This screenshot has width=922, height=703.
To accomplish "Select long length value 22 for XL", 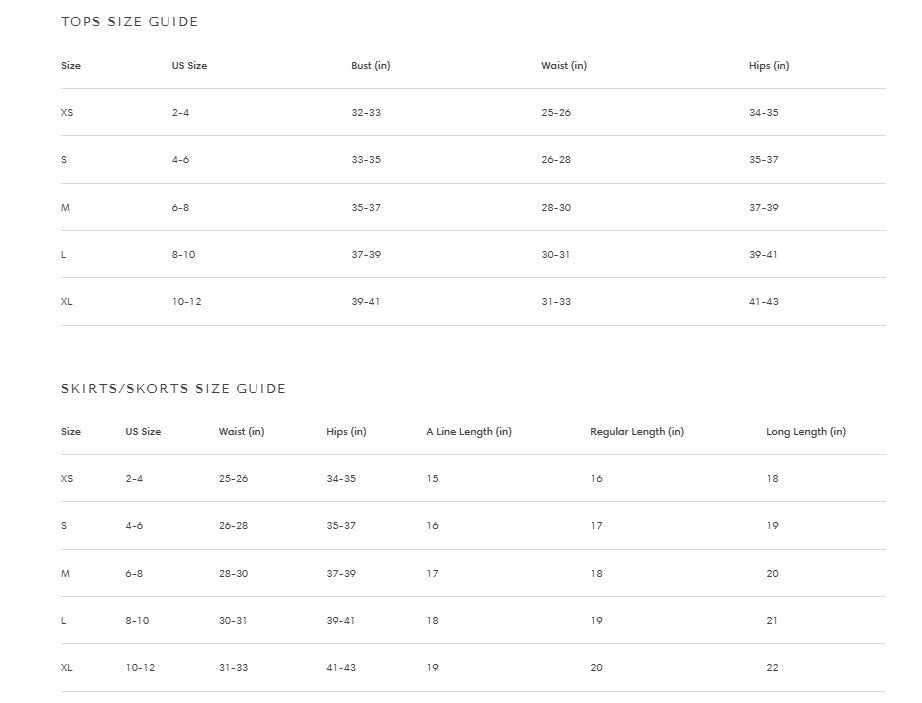I will [772, 668].
